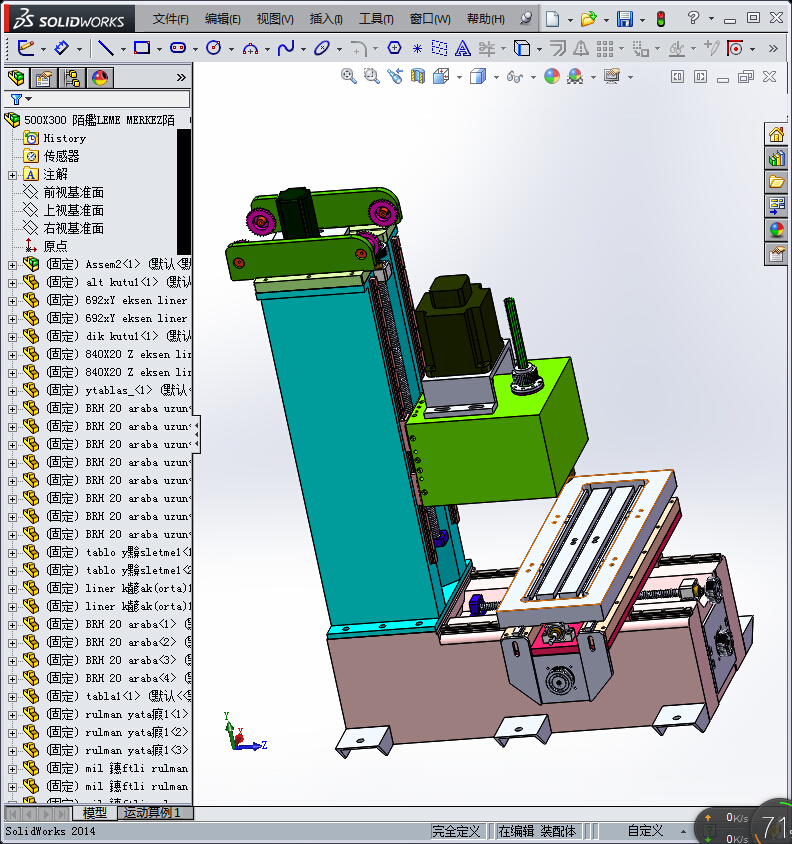Open the 工具(T) menu

(376, 19)
